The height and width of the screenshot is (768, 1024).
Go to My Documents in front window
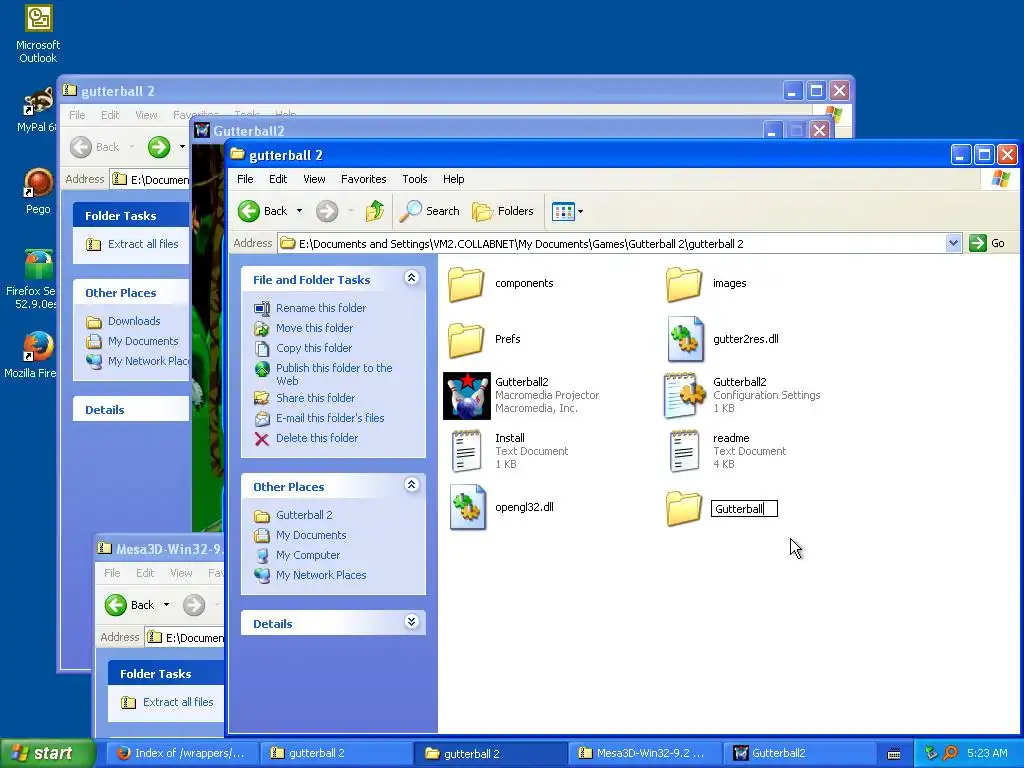(x=311, y=536)
